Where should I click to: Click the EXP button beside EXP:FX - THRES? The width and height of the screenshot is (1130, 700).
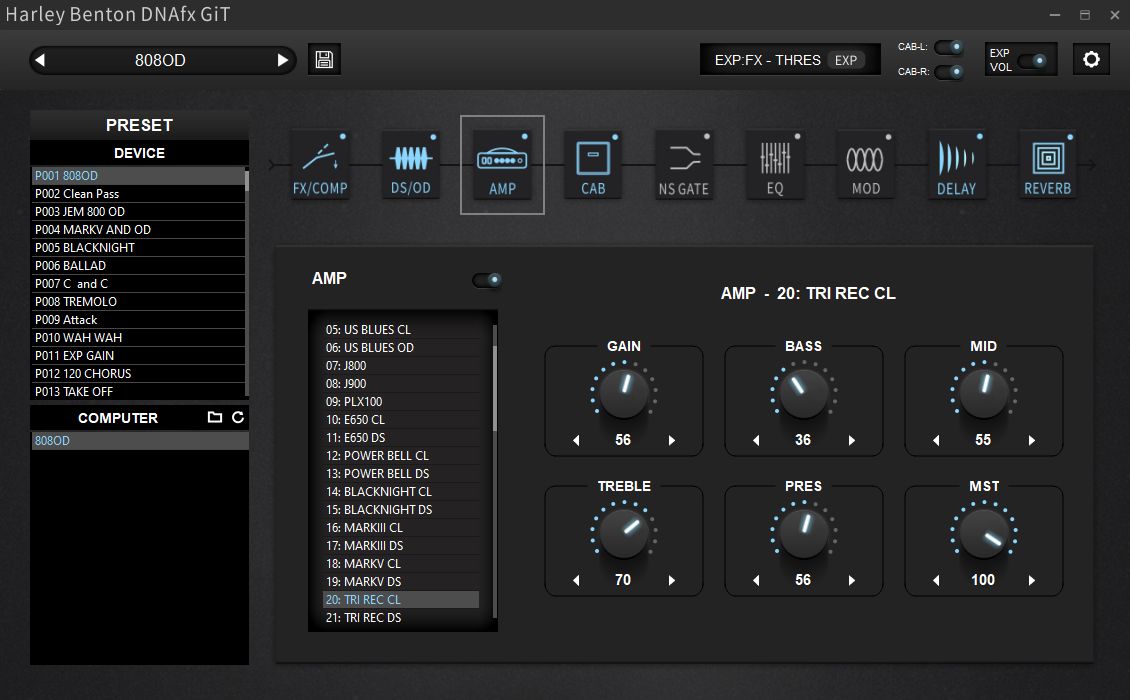pos(846,61)
